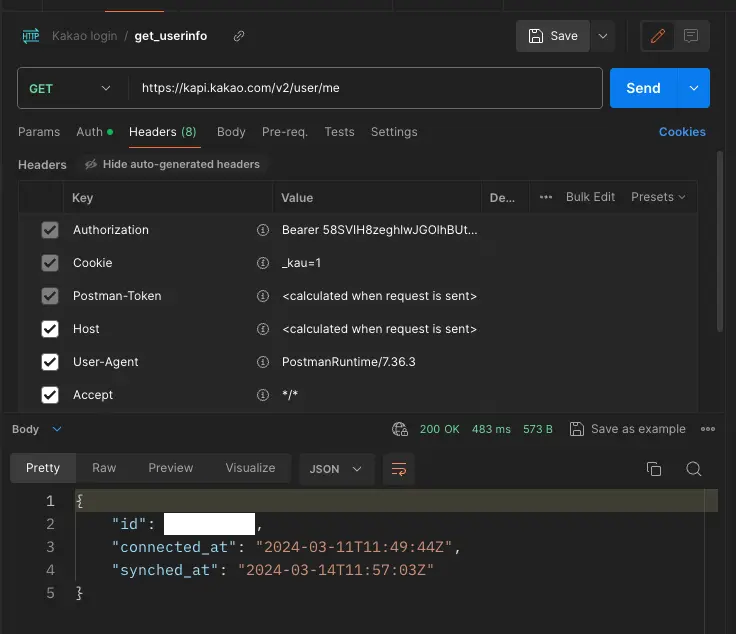Copy response body with copy icon
The height and width of the screenshot is (634, 736).
pos(654,469)
